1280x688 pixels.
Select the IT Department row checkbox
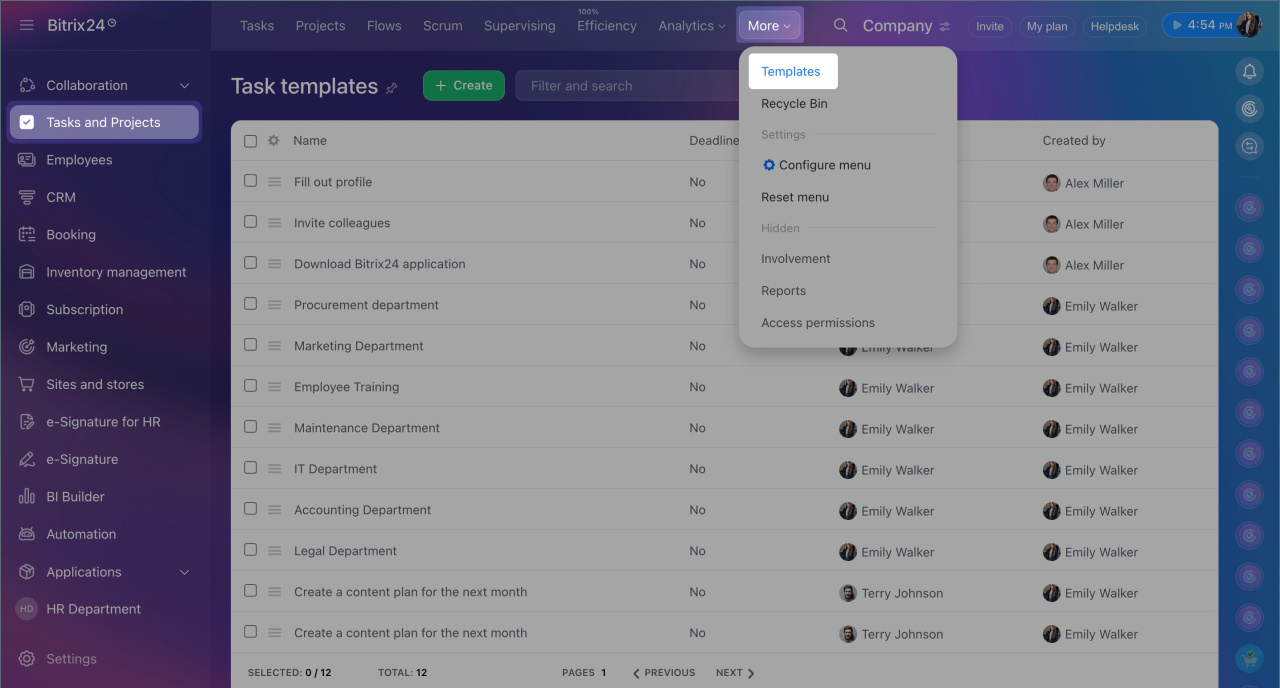[250, 468]
